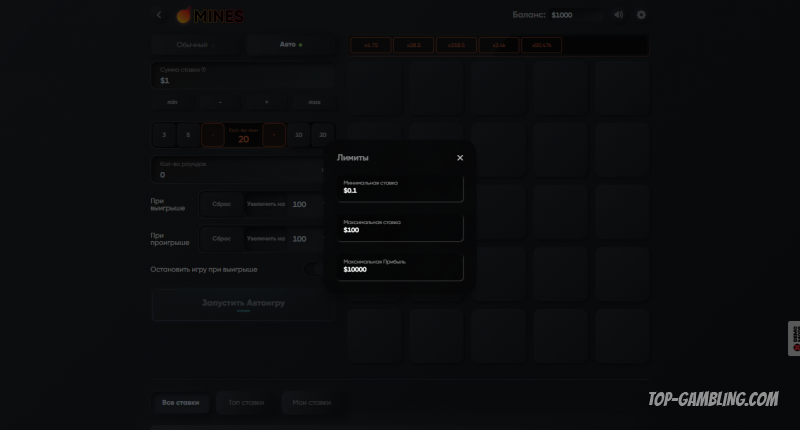The height and width of the screenshot is (430, 800).
Task: Increase mine count with the plus button
Action: click(x=274, y=135)
